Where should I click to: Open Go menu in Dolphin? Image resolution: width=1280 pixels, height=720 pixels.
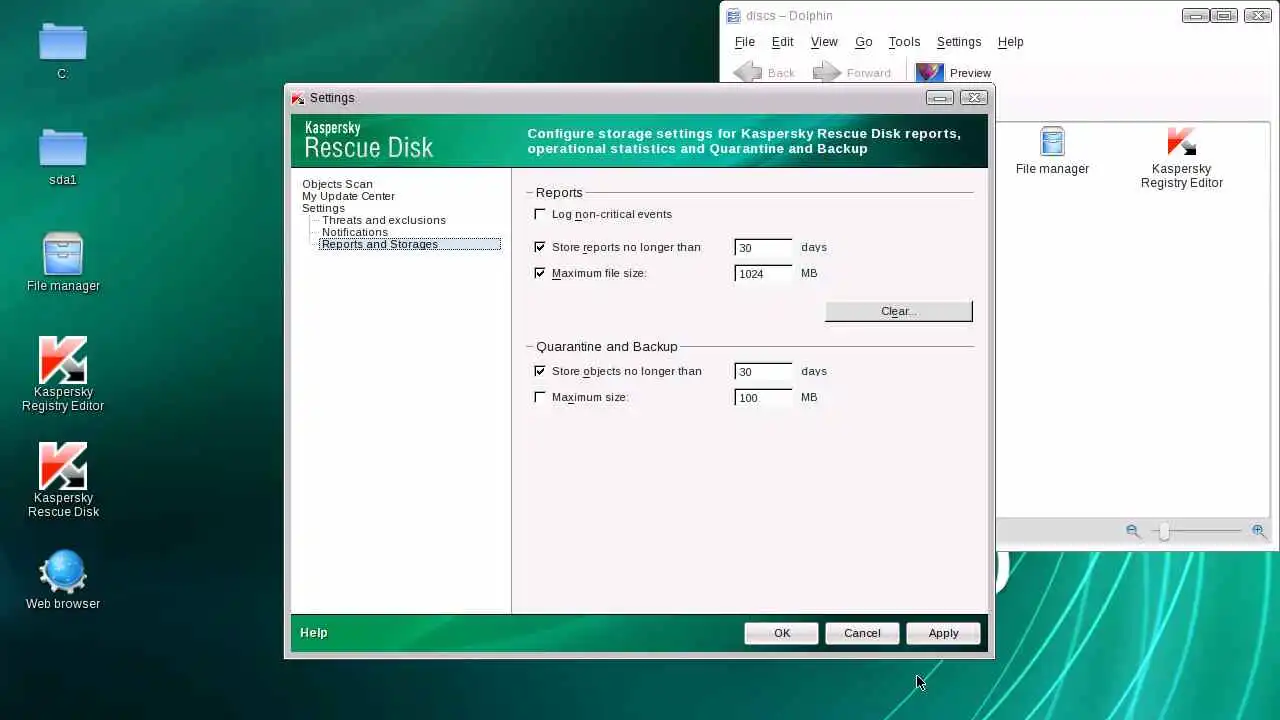863,42
